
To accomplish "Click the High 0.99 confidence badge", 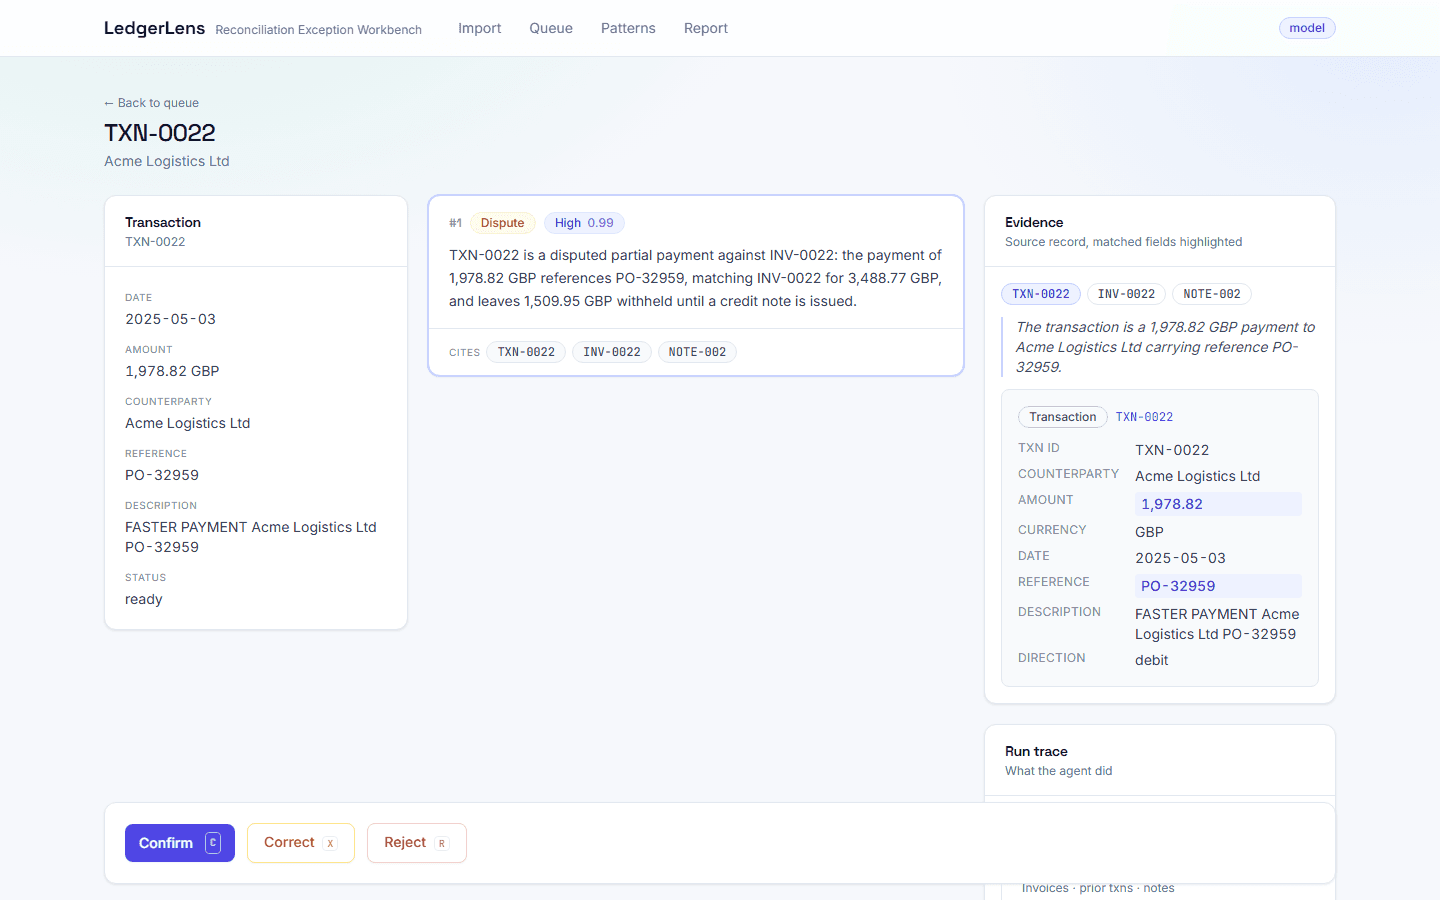I will [584, 223].
